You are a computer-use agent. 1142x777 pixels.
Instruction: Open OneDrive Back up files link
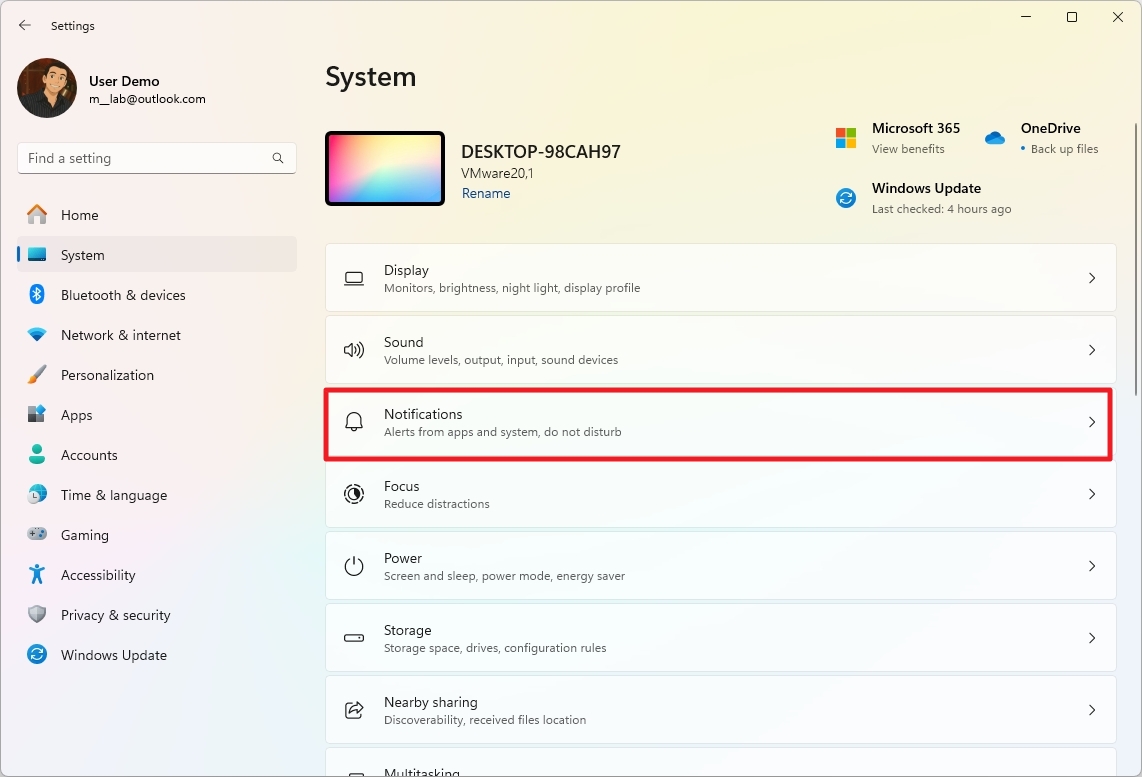click(x=1064, y=149)
